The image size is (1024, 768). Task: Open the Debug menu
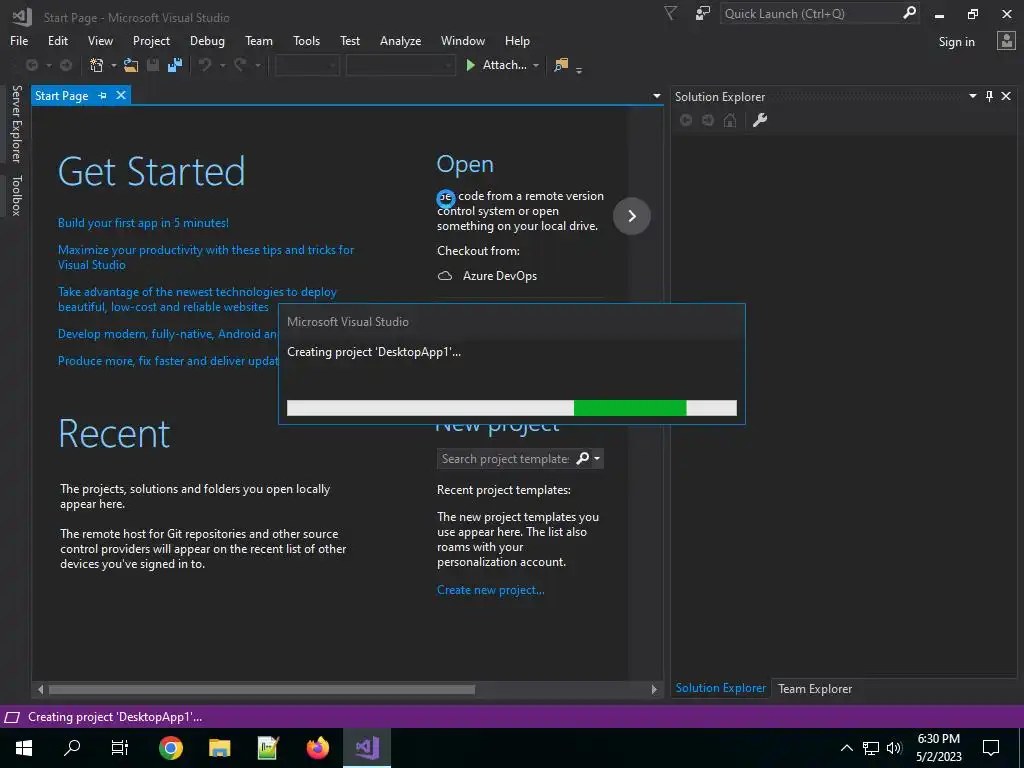point(207,40)
